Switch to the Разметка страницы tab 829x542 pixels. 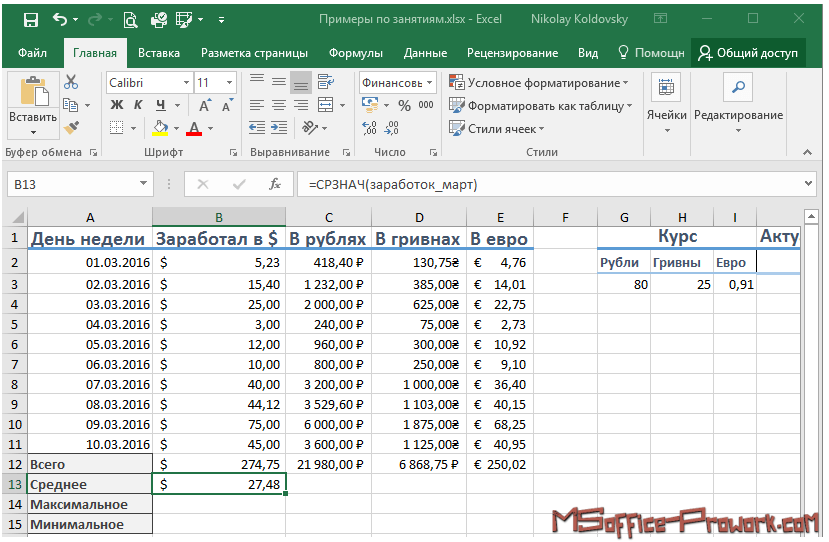(254, 53)
